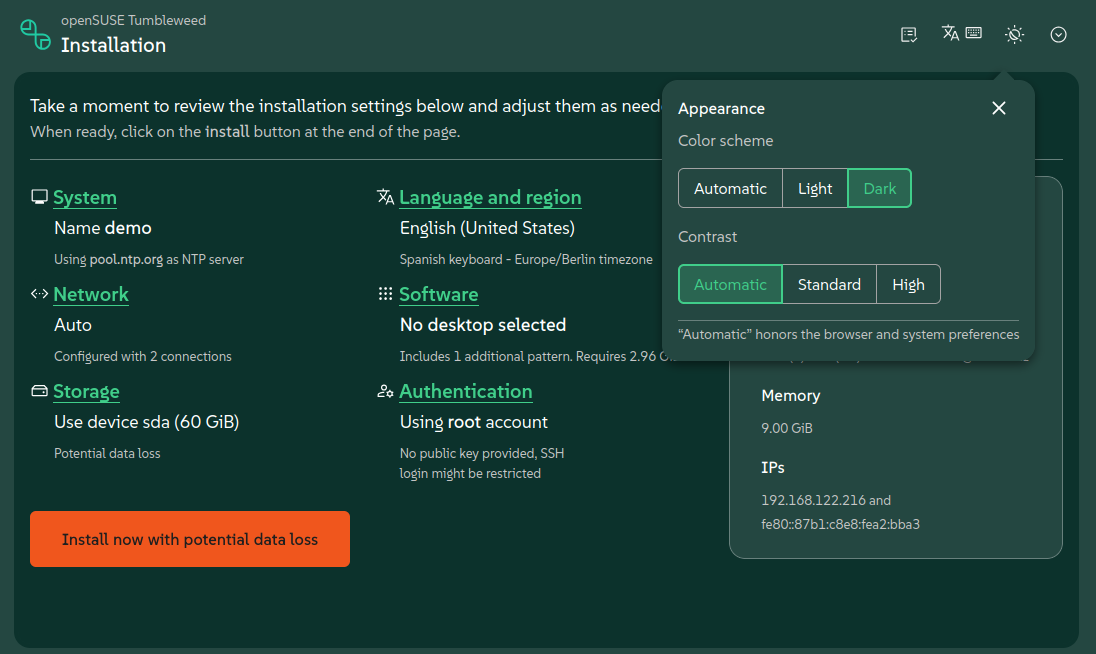Click the drive icon beside Storage
Image resolution: width=1096 pixels, height=654 pixels.
(x=40, y=391)
